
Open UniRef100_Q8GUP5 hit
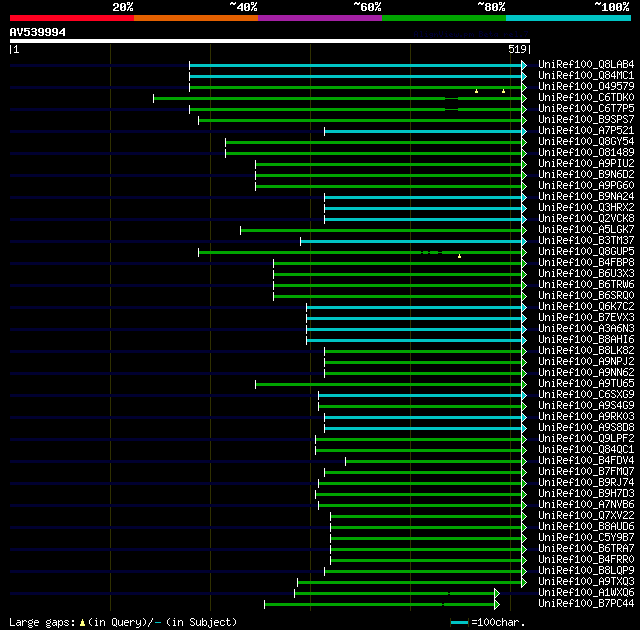[586, 252]
